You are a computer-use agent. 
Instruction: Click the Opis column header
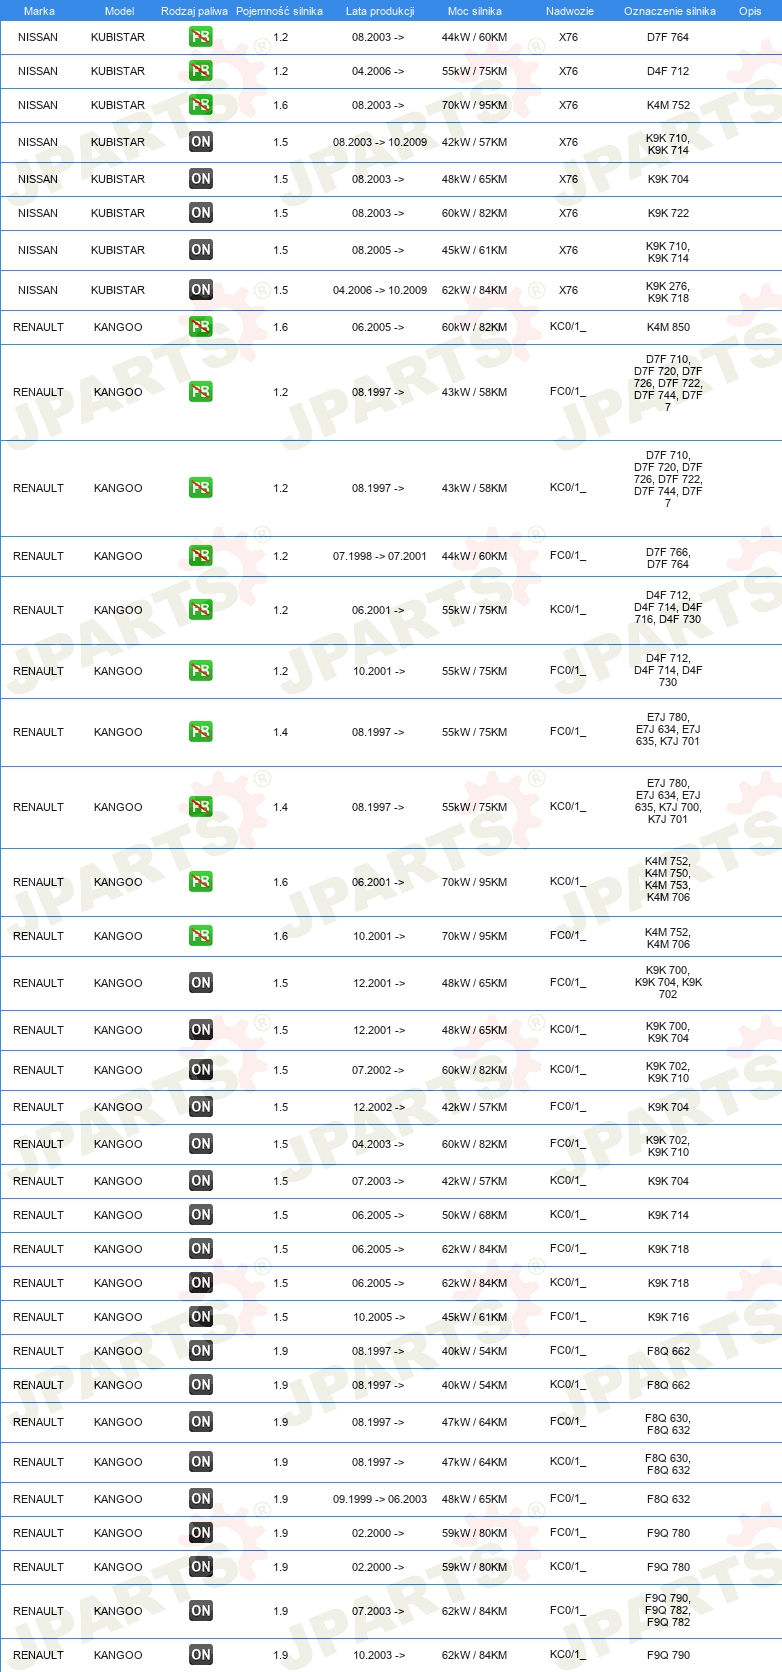750,11
